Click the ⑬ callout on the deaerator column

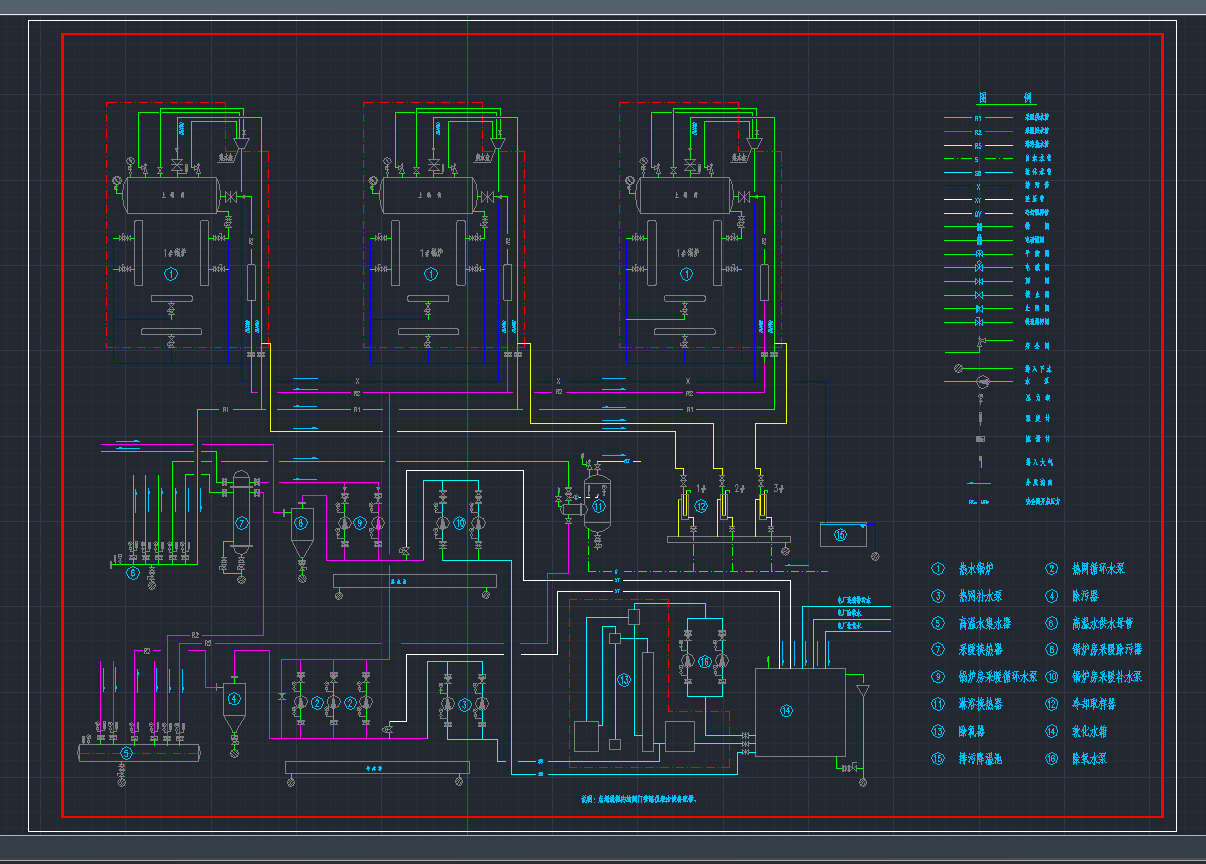point(623,680)
